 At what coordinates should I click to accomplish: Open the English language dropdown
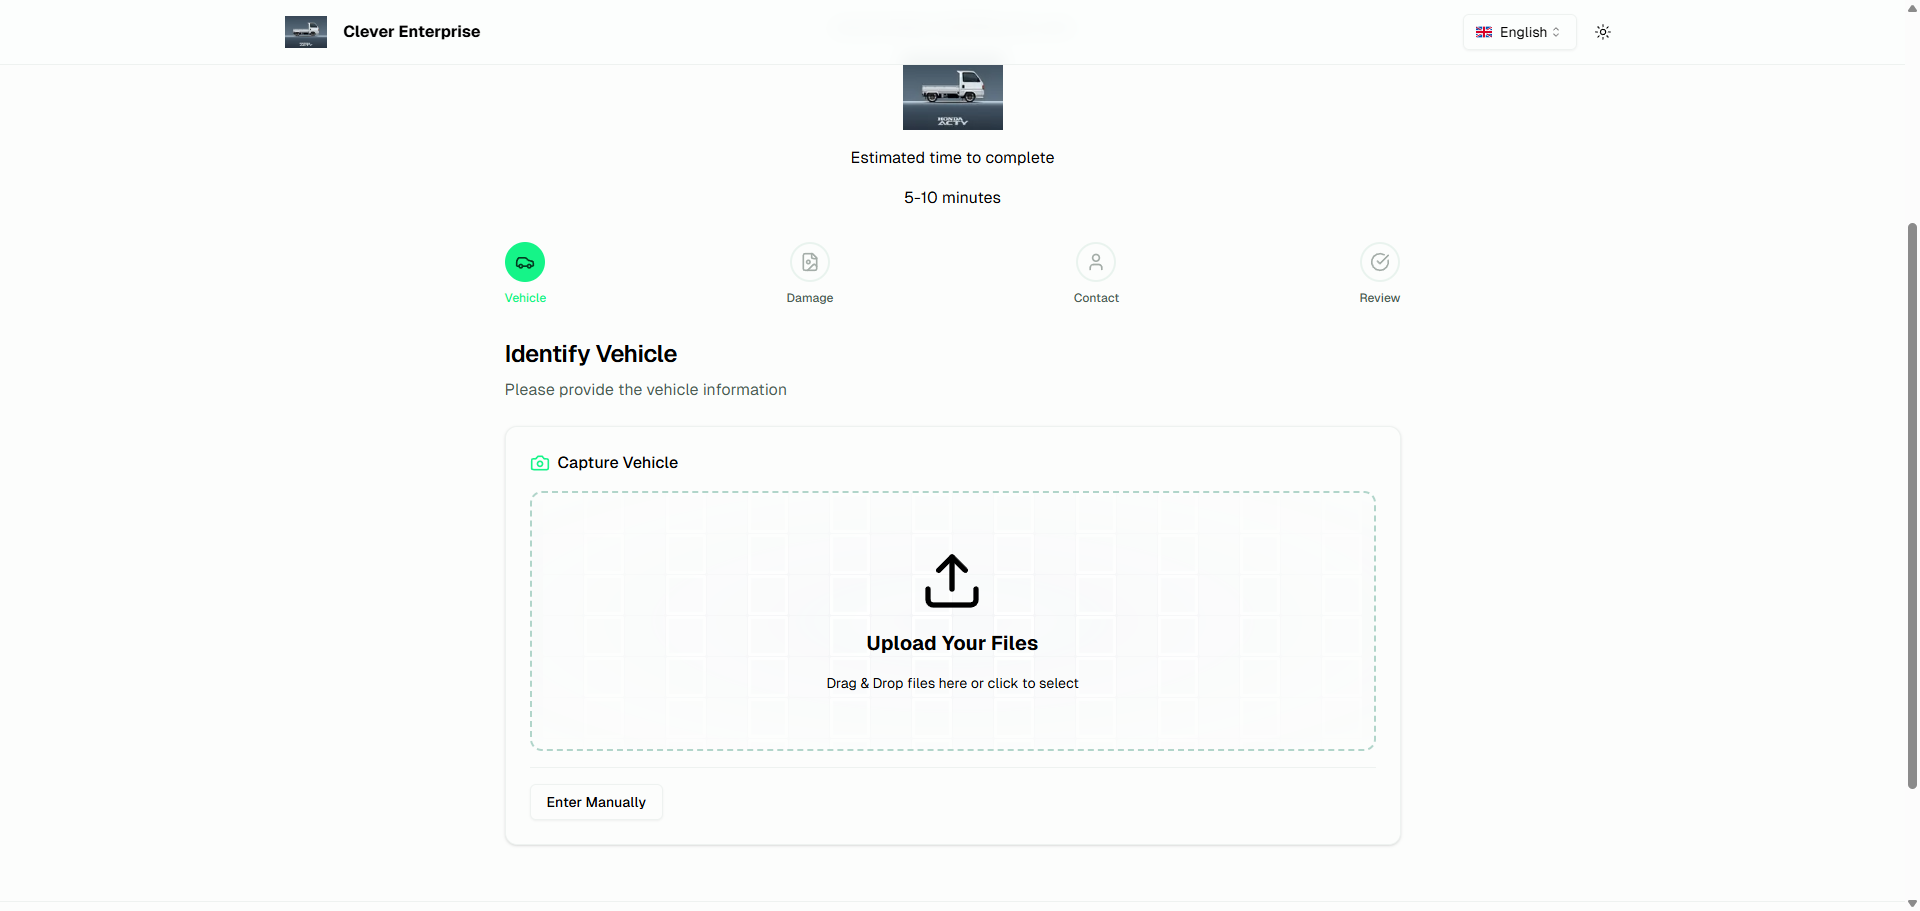(x=1519, y=32)
